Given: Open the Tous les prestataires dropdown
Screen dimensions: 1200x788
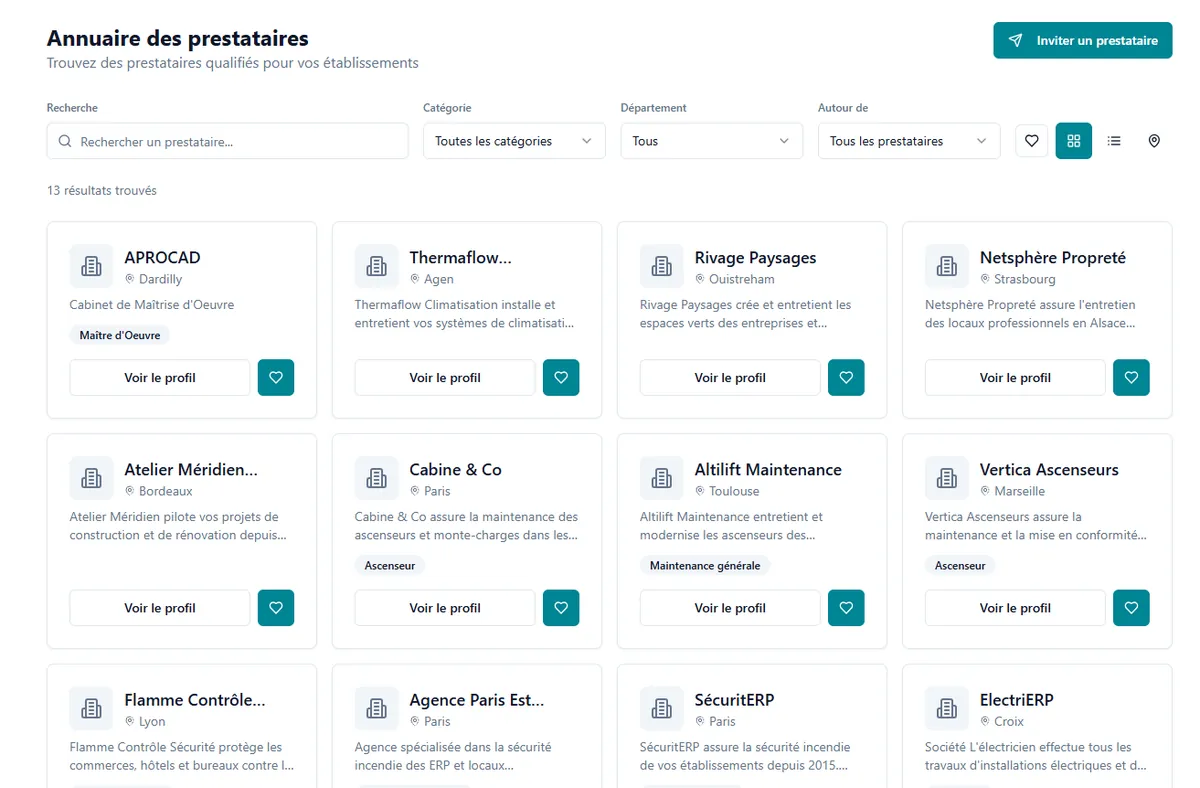Looking at the screenshot, I should (908, 141).
